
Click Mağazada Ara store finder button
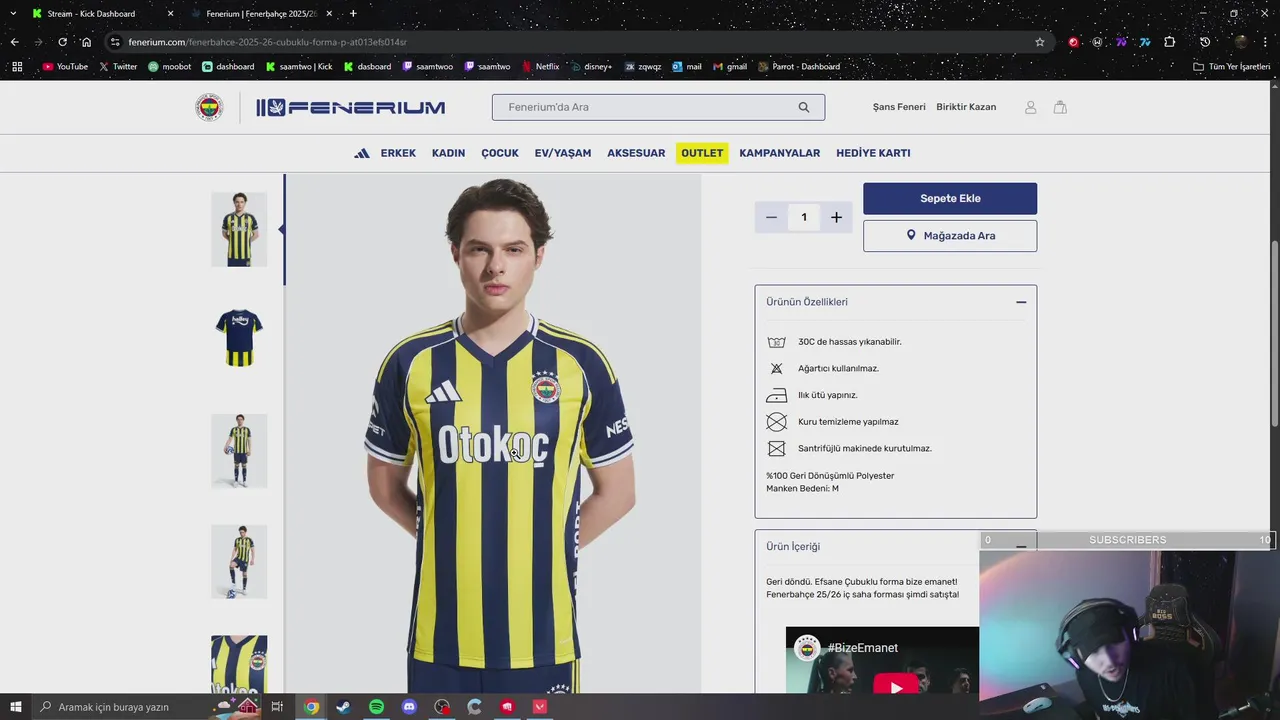950,236
